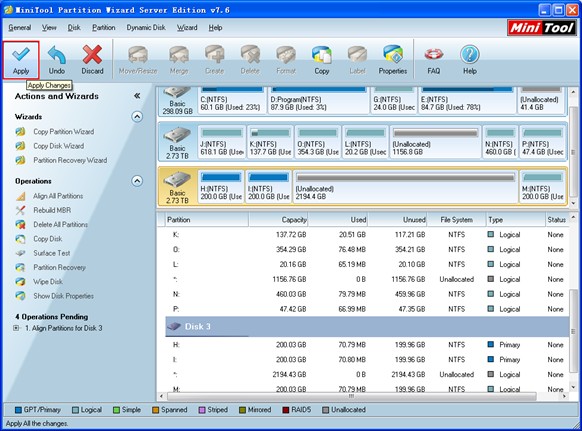Choose Delete All Partitions operation
Screen dimensions: 582x431
click(x=61, y=225)
